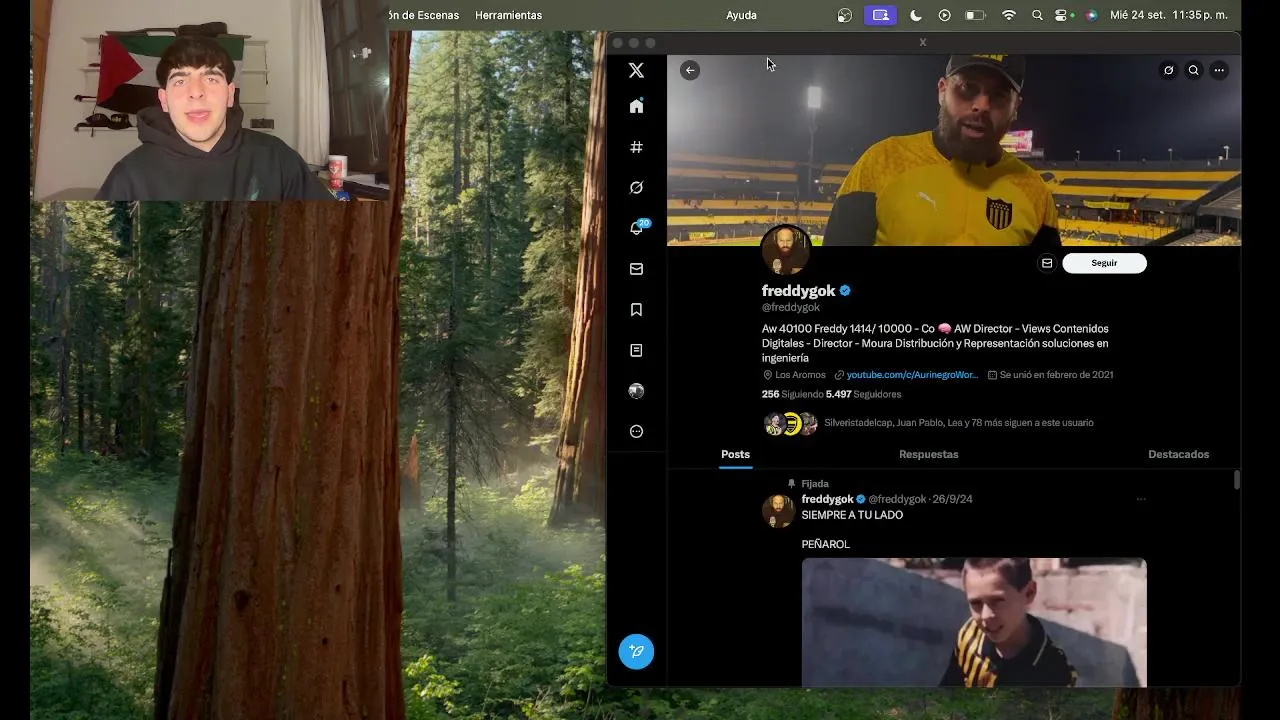Open notifications bell with 20 badge
Screen dimensions: 1280x720
pyautogui.click(x=637, y=228)
